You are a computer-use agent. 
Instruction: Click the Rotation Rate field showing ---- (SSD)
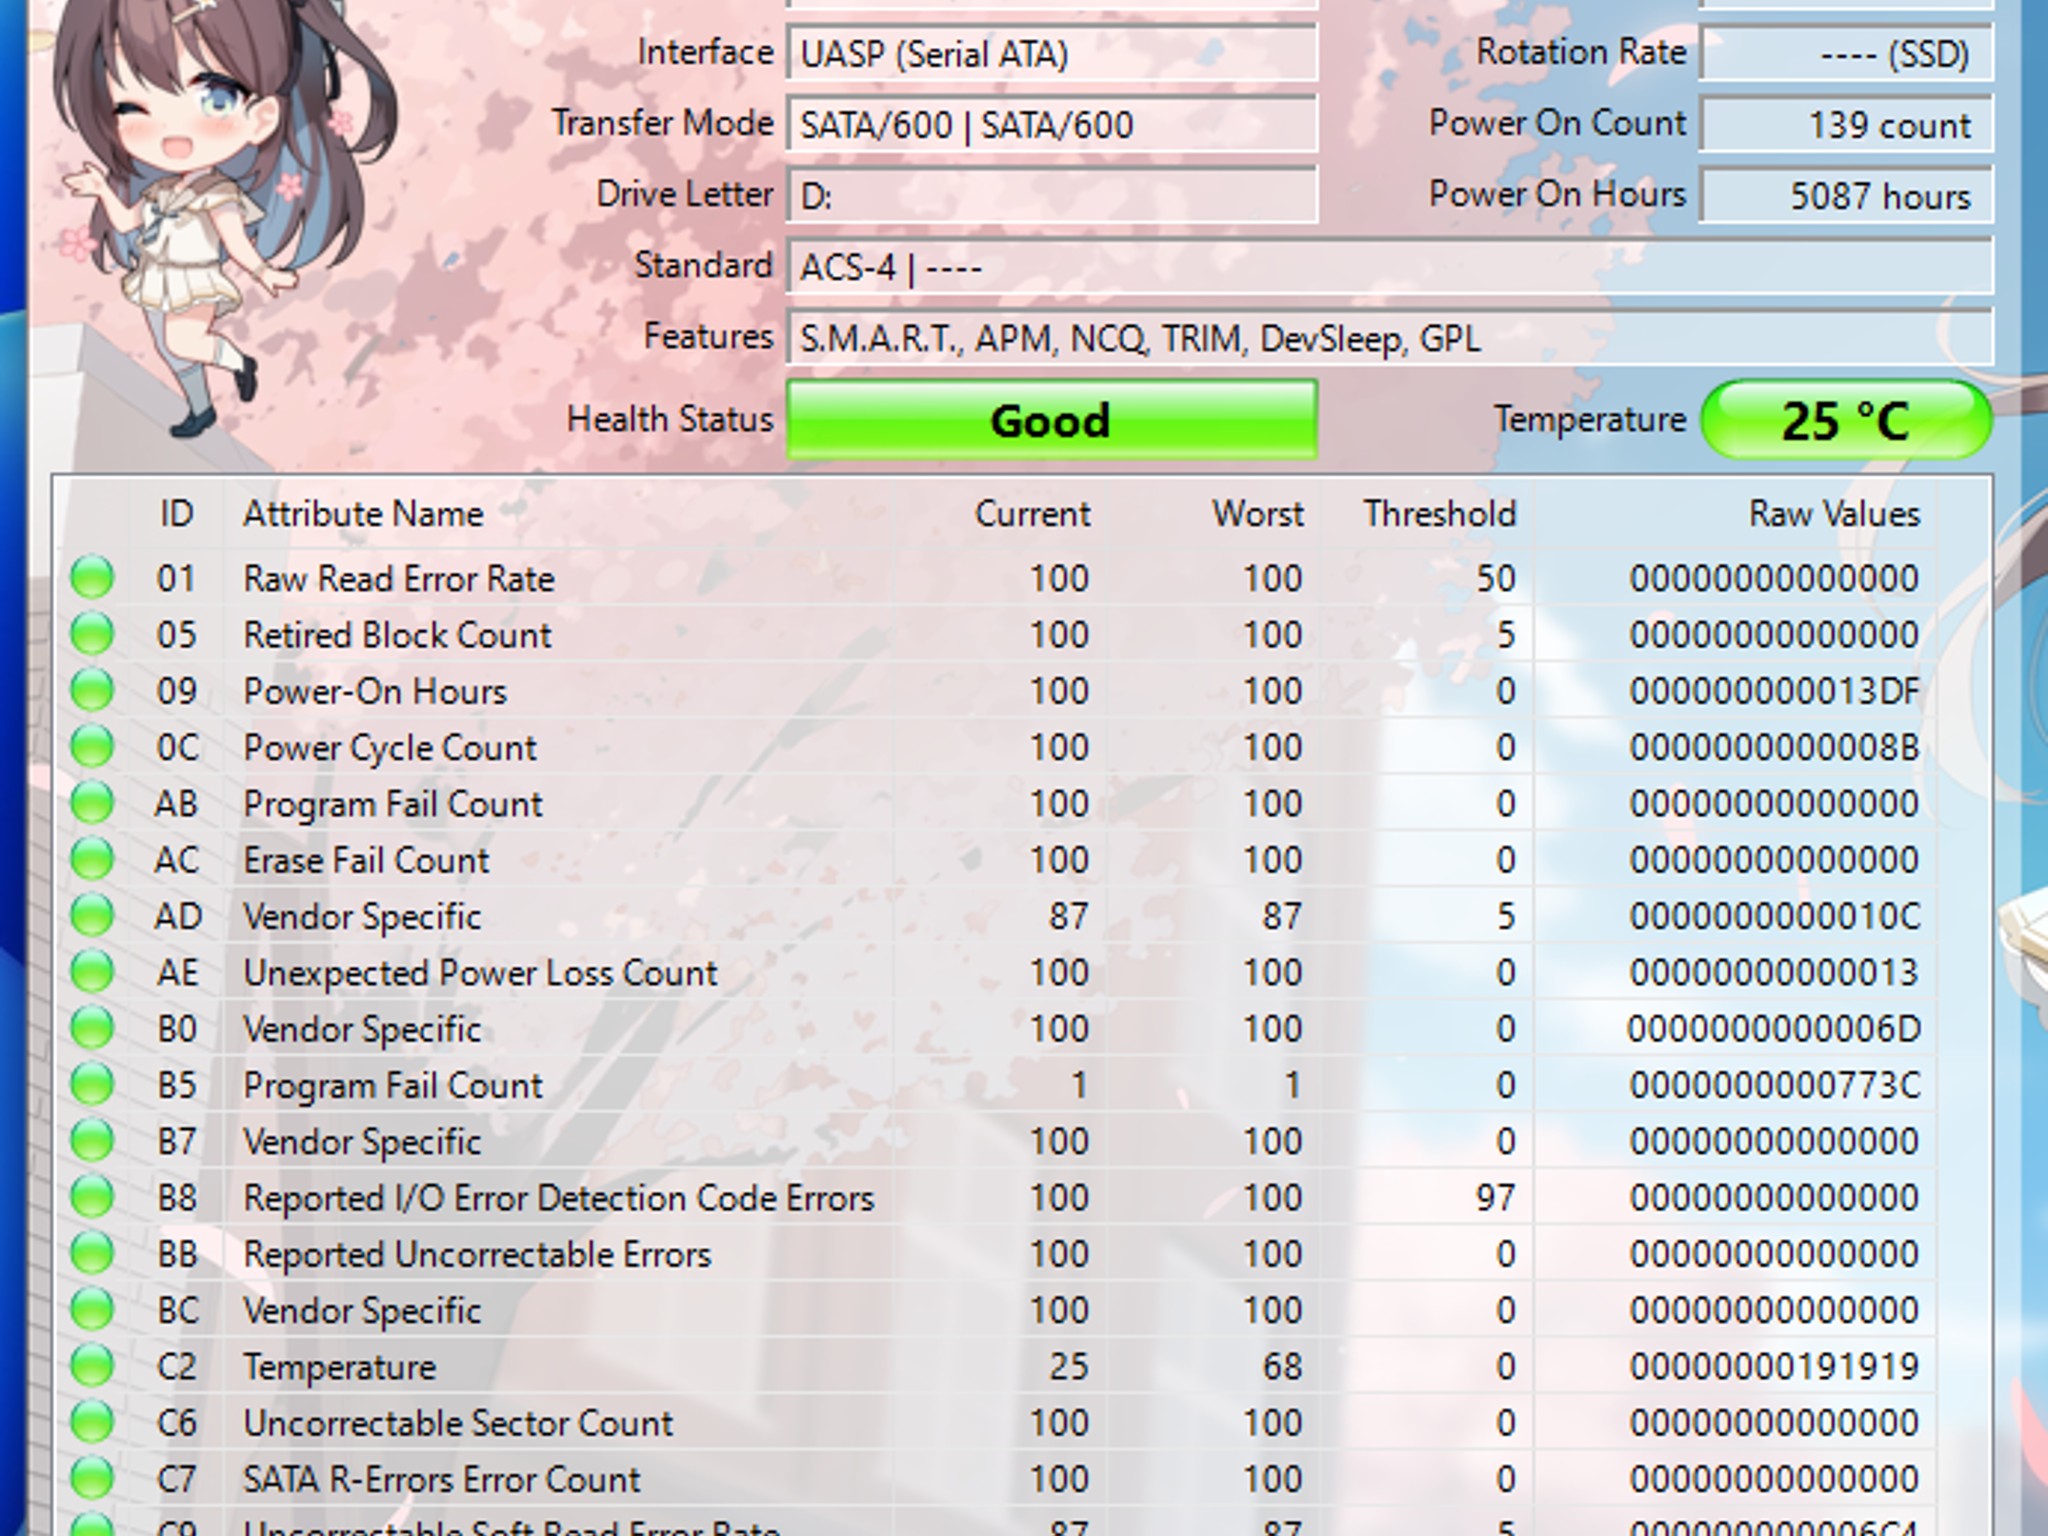(x=1846, y=53)
